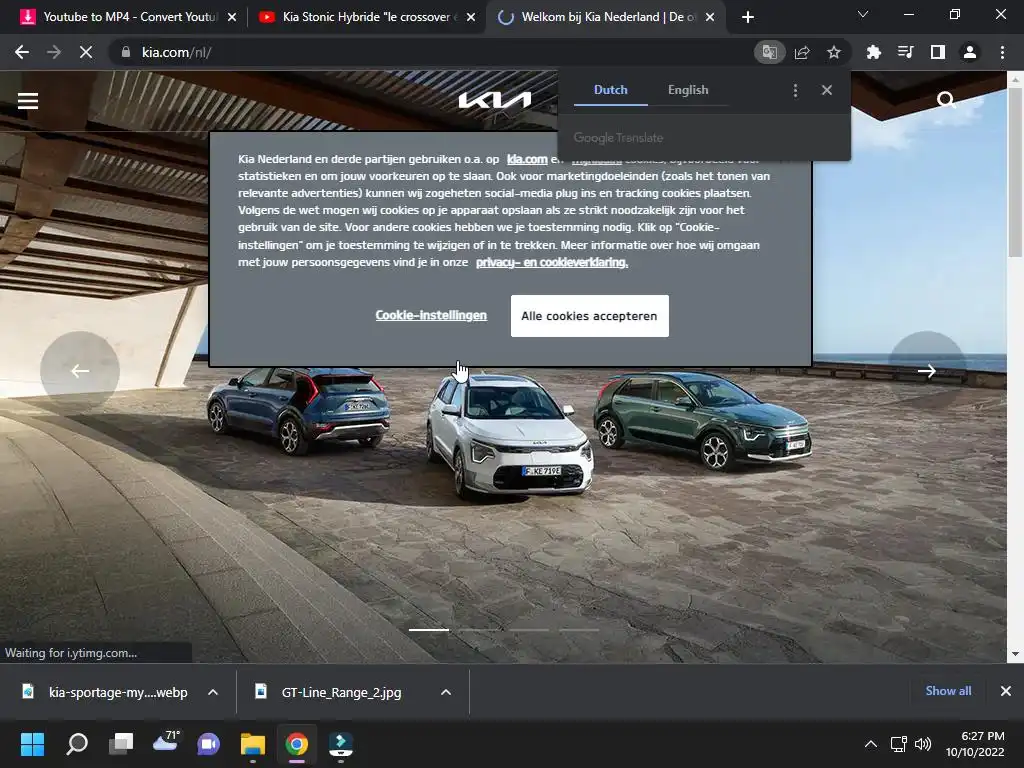Expand GT-Line_Range_2.jpg download options
The height and width of the screenshot is (768, 1024).
pos(446,692)
